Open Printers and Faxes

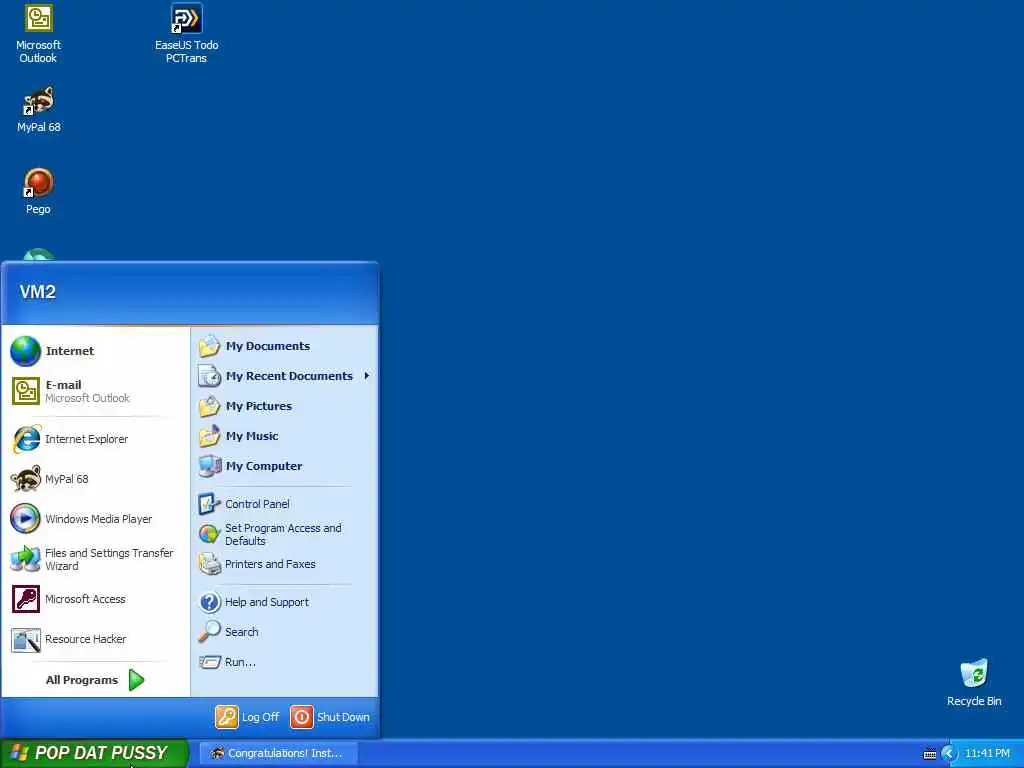pos(283,564)
